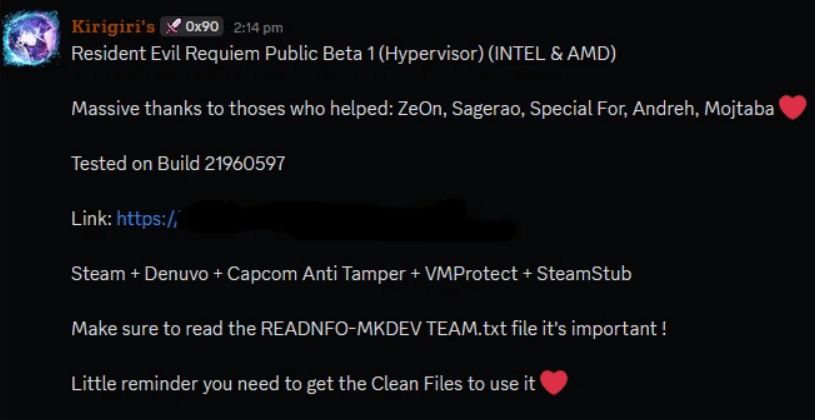The width and height of the screenshot is (815, 420).
Task: Click the "Massive thanks" credits line
Action: 422,109
